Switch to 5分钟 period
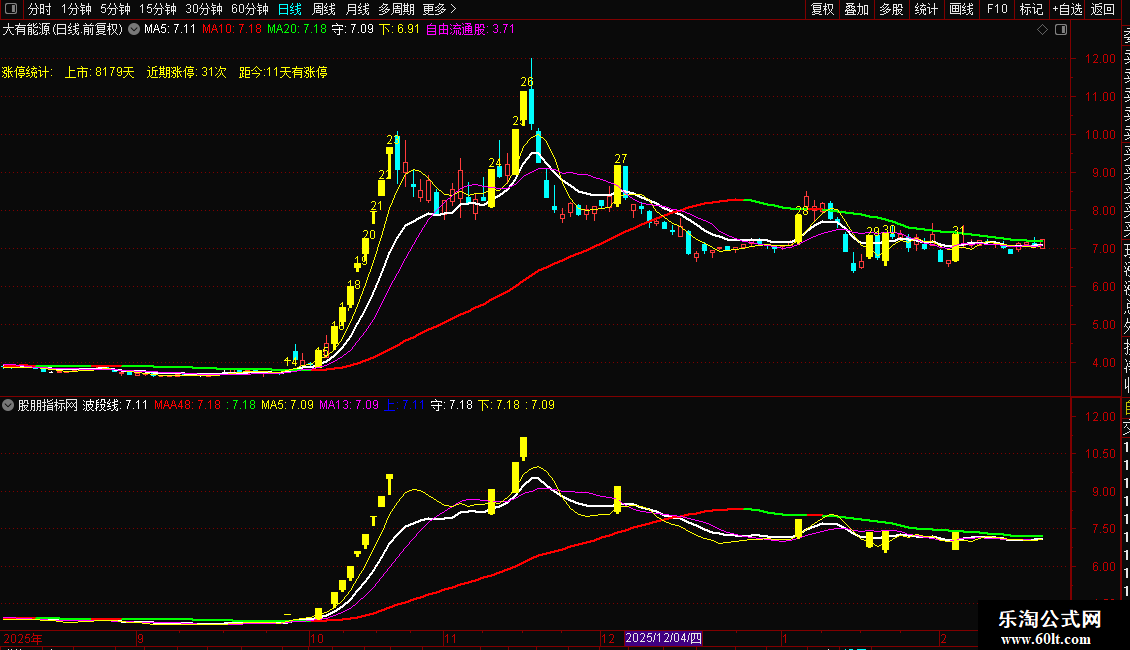This screenshot has width=1130, height=650. 115,9
